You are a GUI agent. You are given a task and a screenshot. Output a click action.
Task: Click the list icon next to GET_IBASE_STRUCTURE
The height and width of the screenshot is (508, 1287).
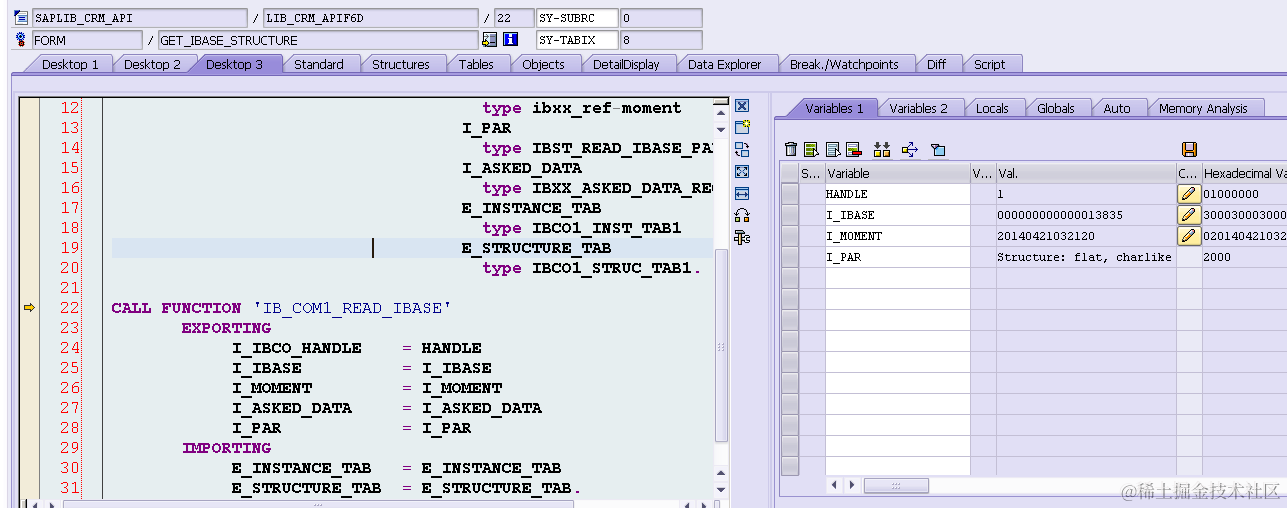pyautogui.click(x=489, y=40)
